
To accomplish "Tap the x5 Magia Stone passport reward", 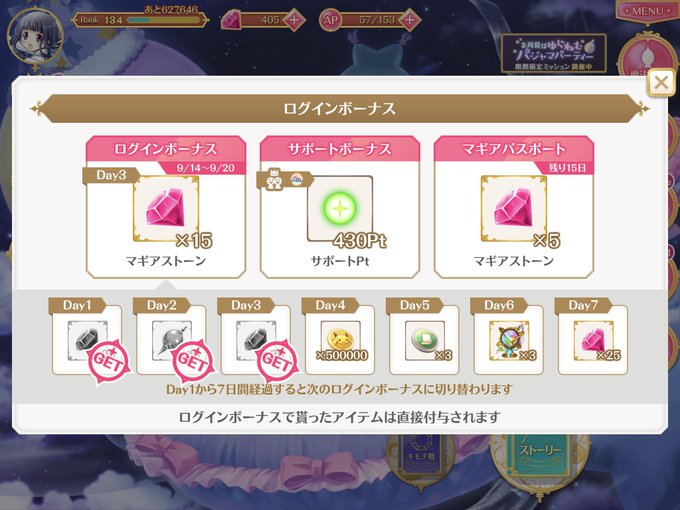I will [514, 209].
